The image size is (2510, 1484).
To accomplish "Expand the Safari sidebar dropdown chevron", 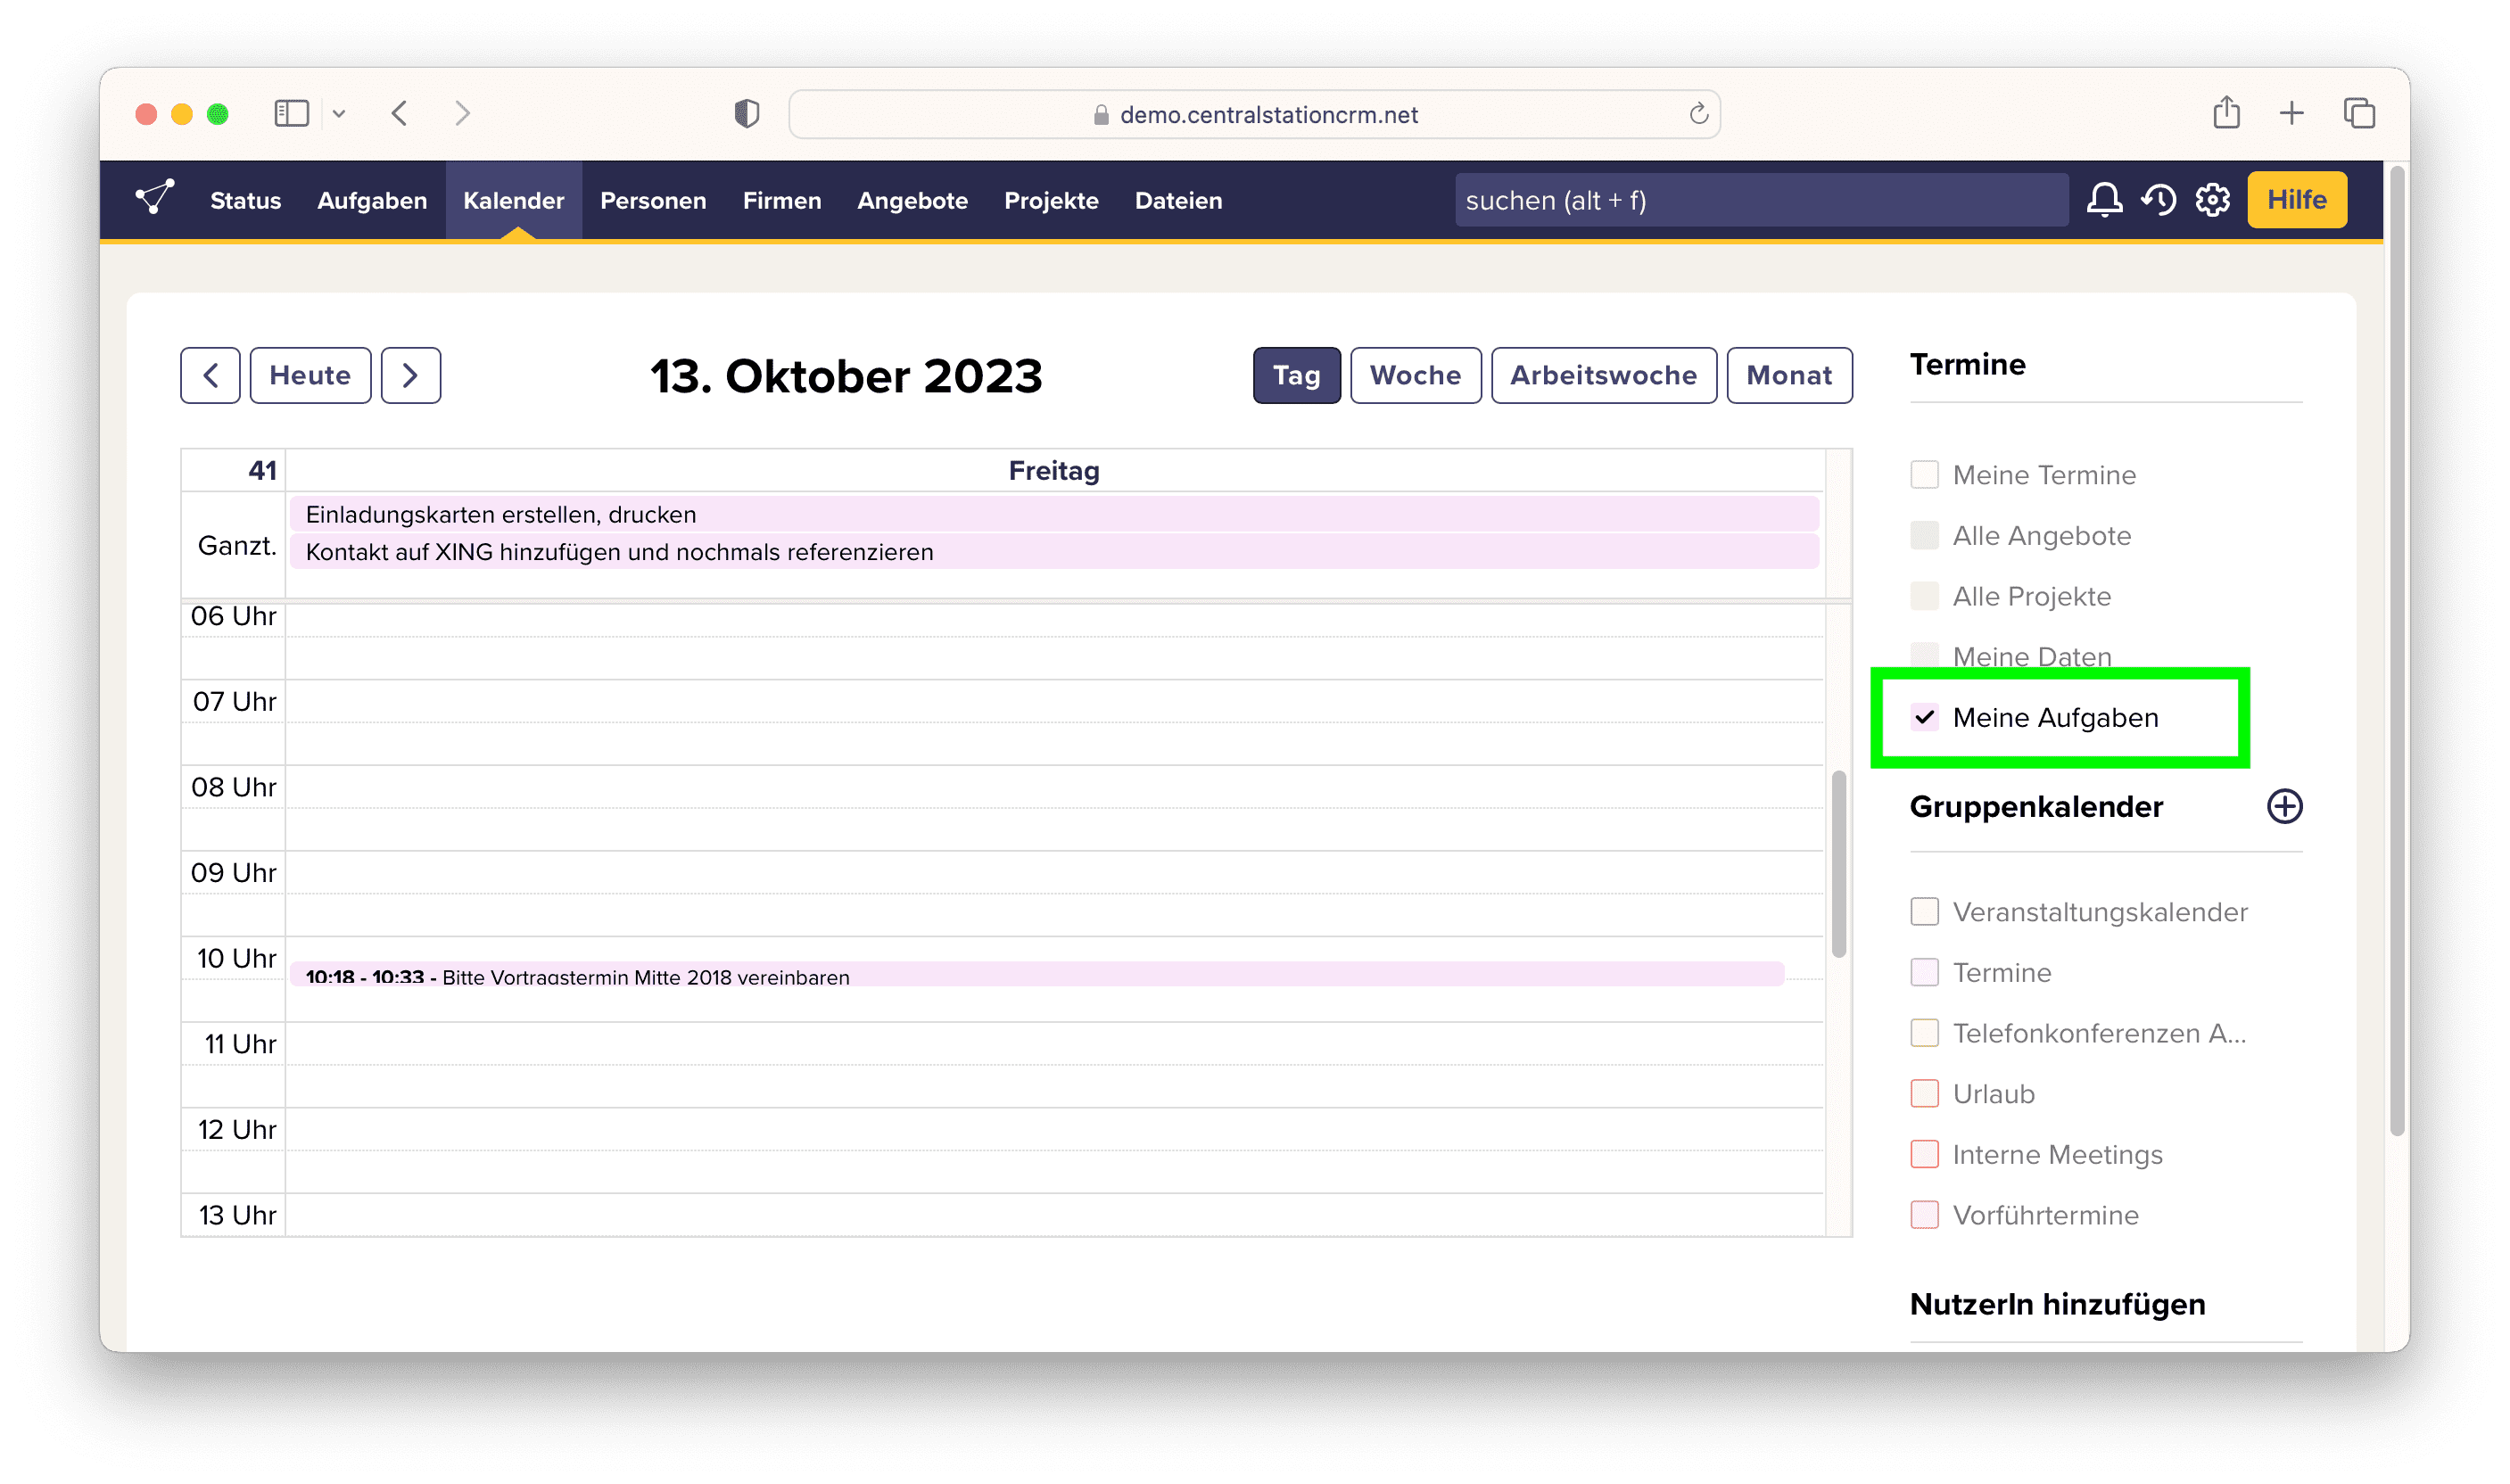I will [339, 114].
